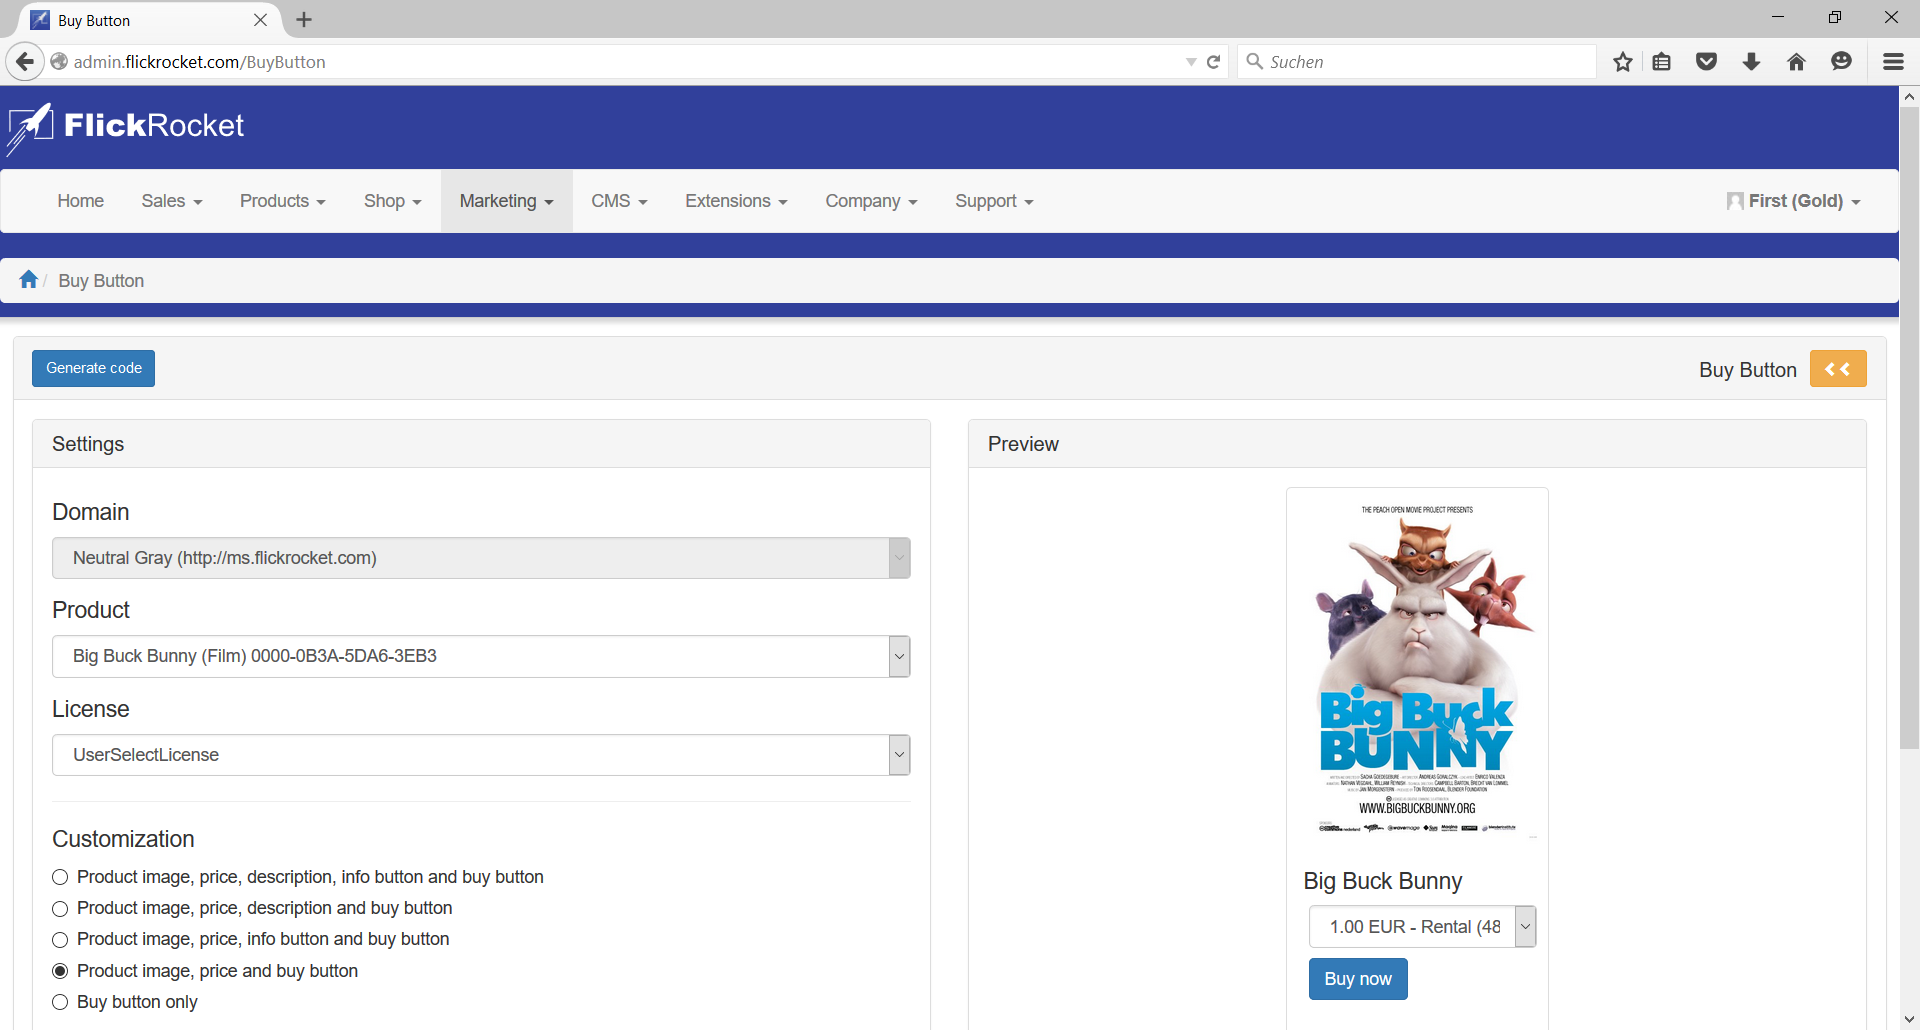Click the Big Buck Bunny poster image
The height and width of the screenshot is (1030, 1920).
[x=1417, y=669]
